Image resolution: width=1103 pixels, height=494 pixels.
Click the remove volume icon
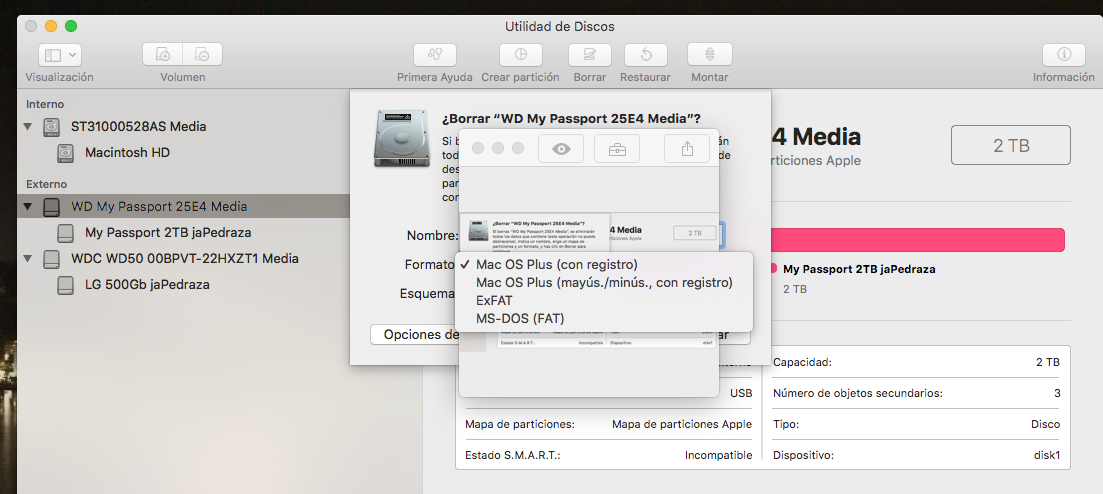(203, 55)
